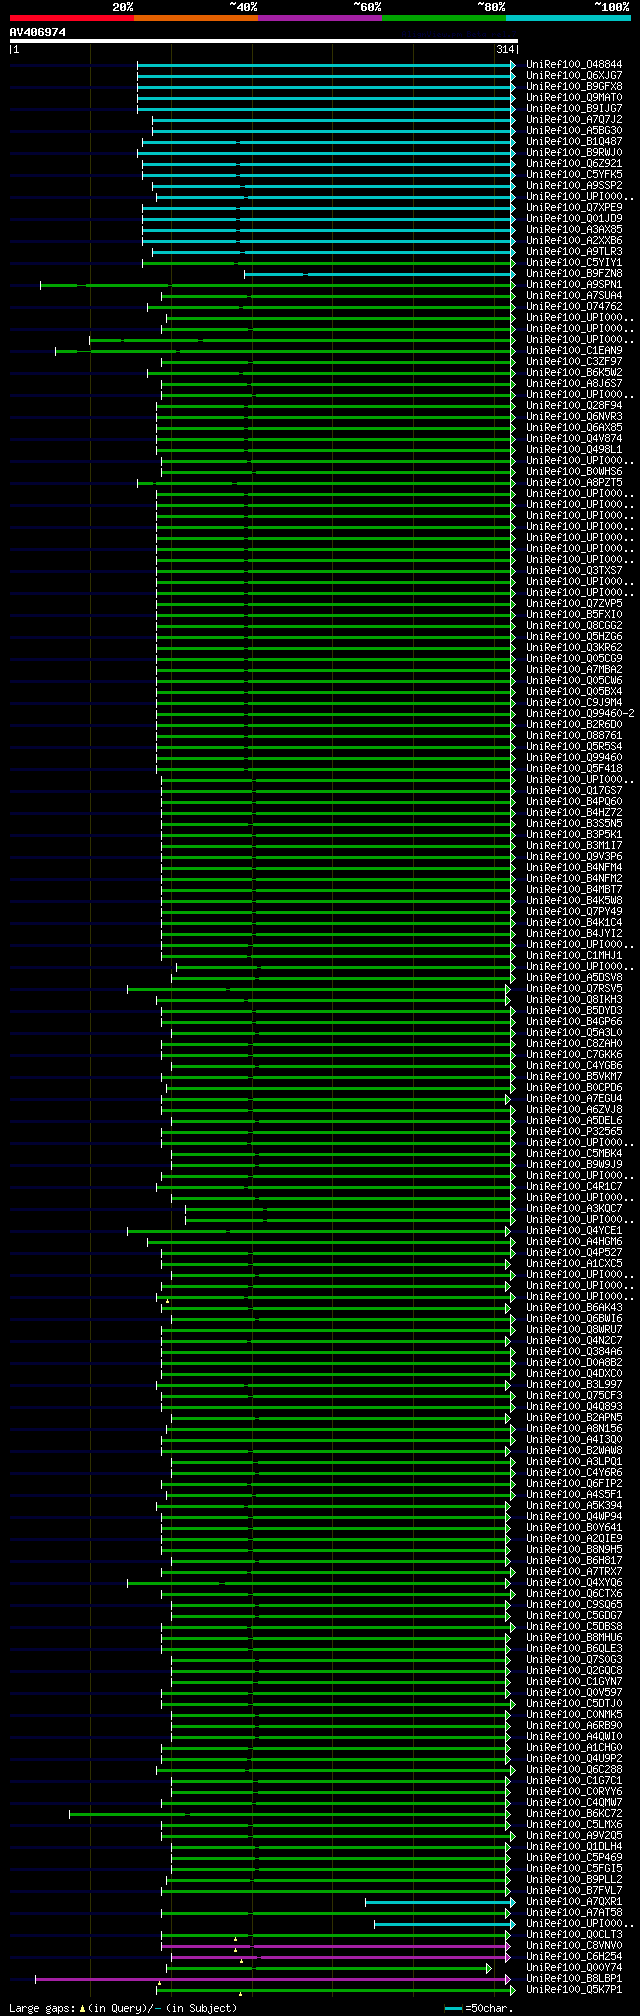Select hit label UniRef100_Q4V874
Image resolution: width=640 pixels, height=2016 pixels.
574,438
